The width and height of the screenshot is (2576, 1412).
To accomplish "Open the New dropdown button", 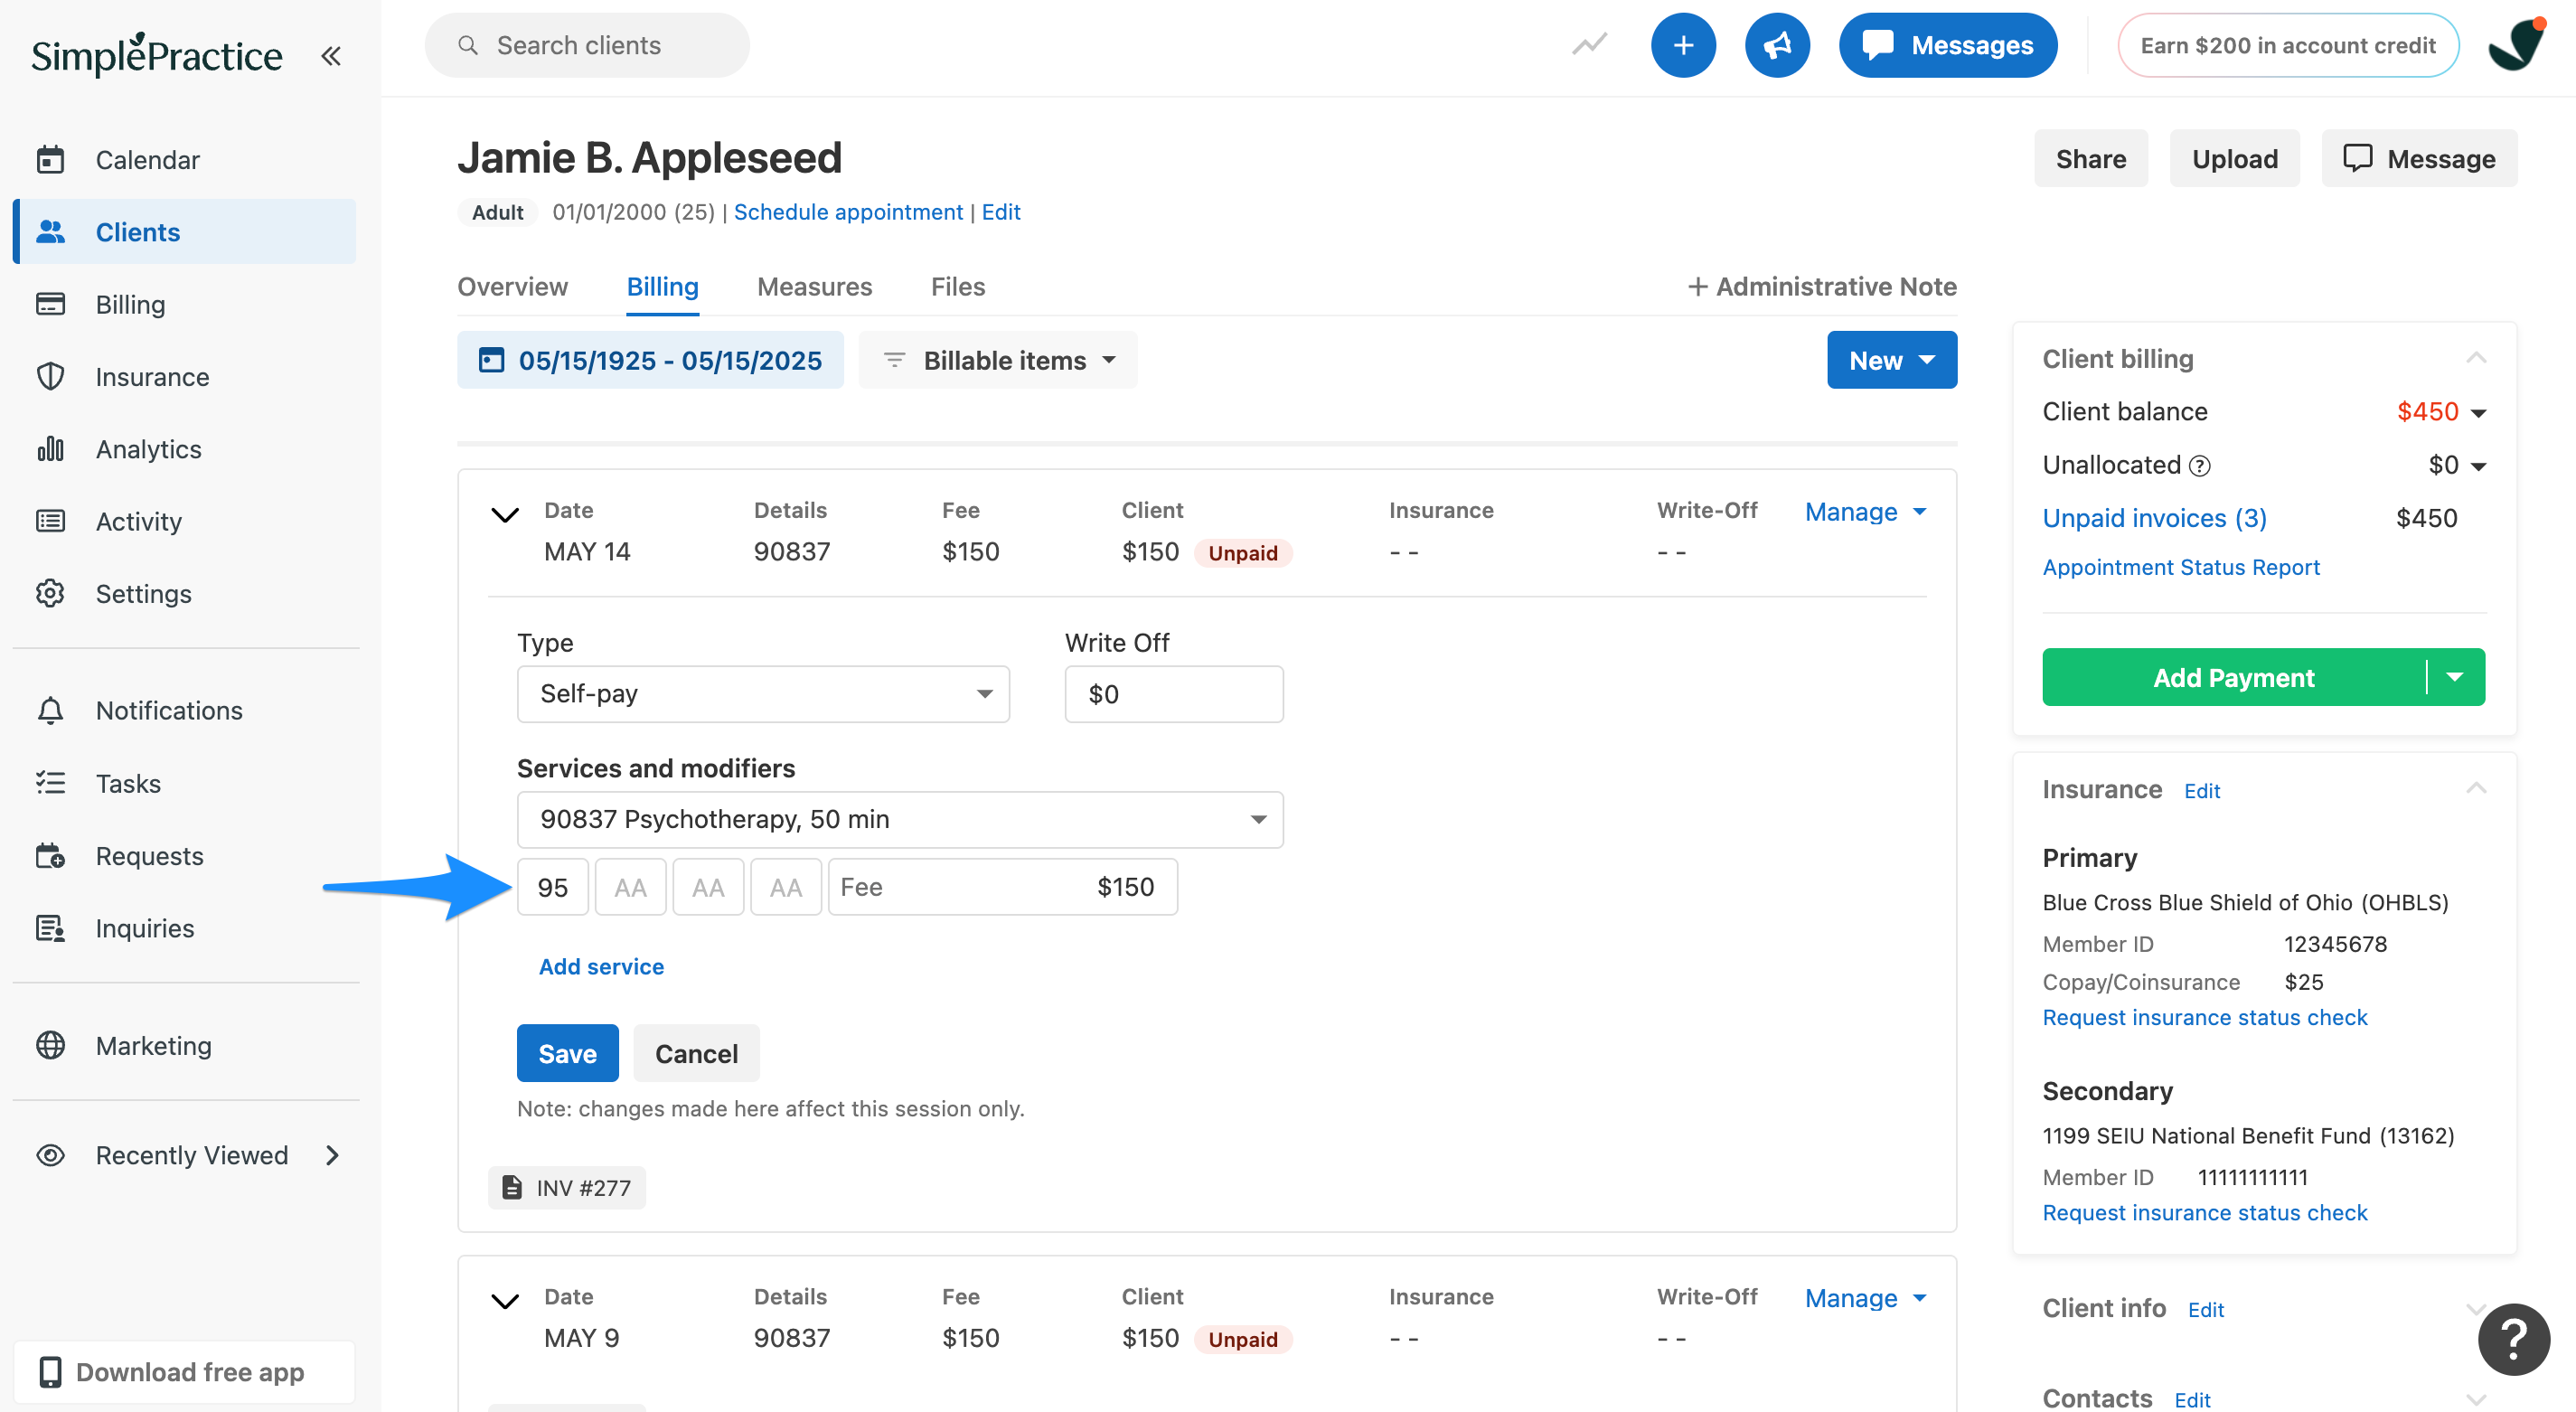I will (1892, 360).
